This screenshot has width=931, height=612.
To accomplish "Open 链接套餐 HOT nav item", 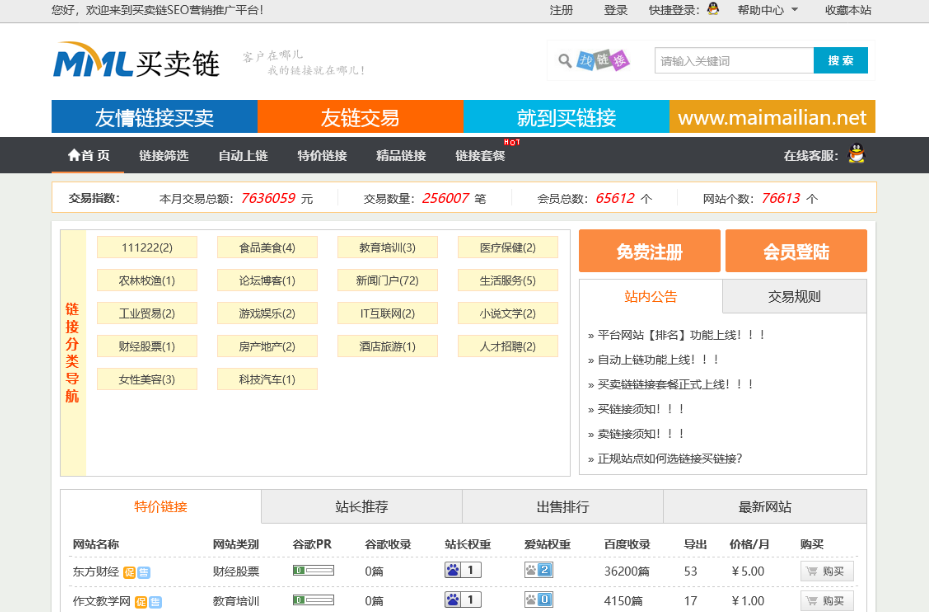I will click(x=480, y=156).
